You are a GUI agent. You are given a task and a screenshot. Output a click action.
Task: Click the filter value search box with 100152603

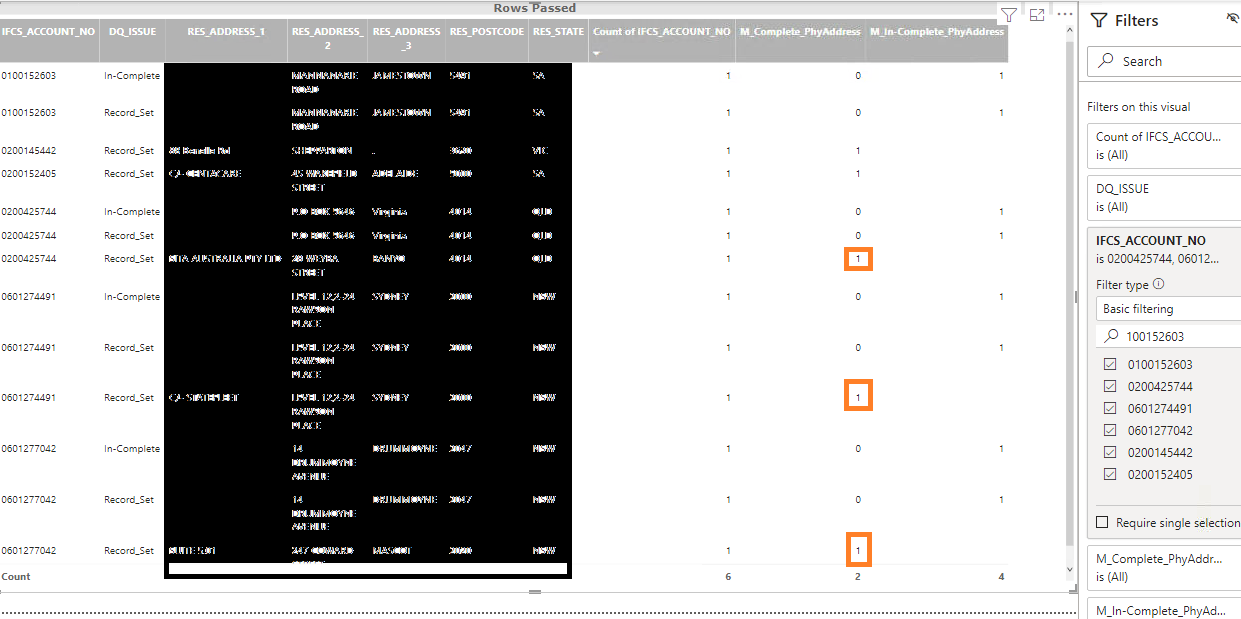tap(1169, 336)
